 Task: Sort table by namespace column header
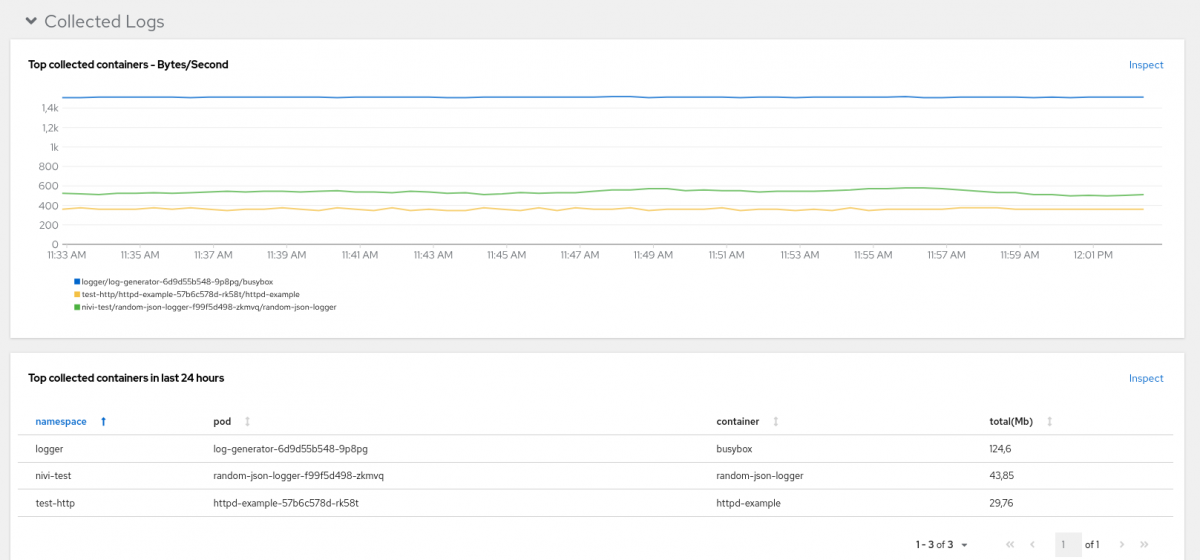point(61,422)
